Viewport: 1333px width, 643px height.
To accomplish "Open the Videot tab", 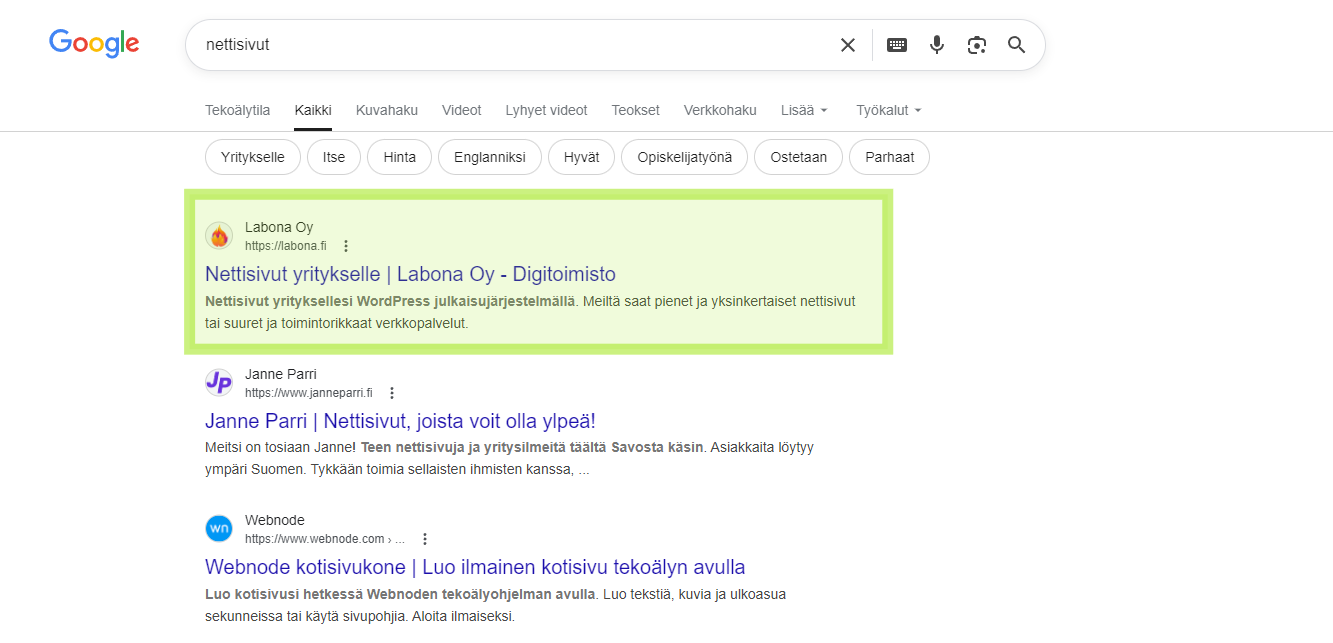I will point(461,110).
